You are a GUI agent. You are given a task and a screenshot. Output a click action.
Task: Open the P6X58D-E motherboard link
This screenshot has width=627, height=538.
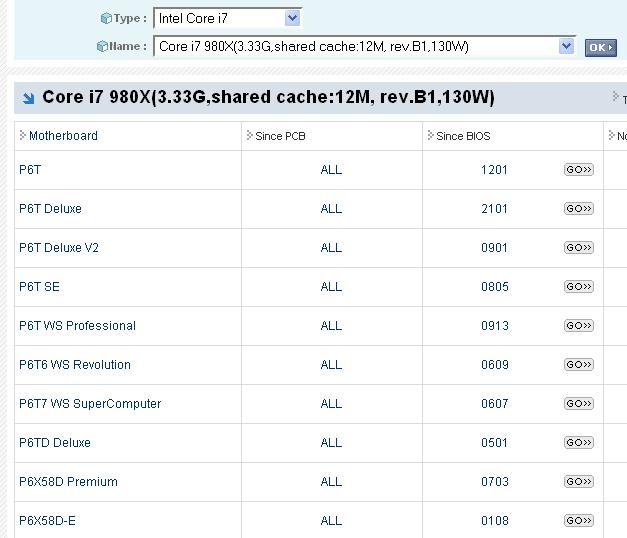[x=47, y=521]
